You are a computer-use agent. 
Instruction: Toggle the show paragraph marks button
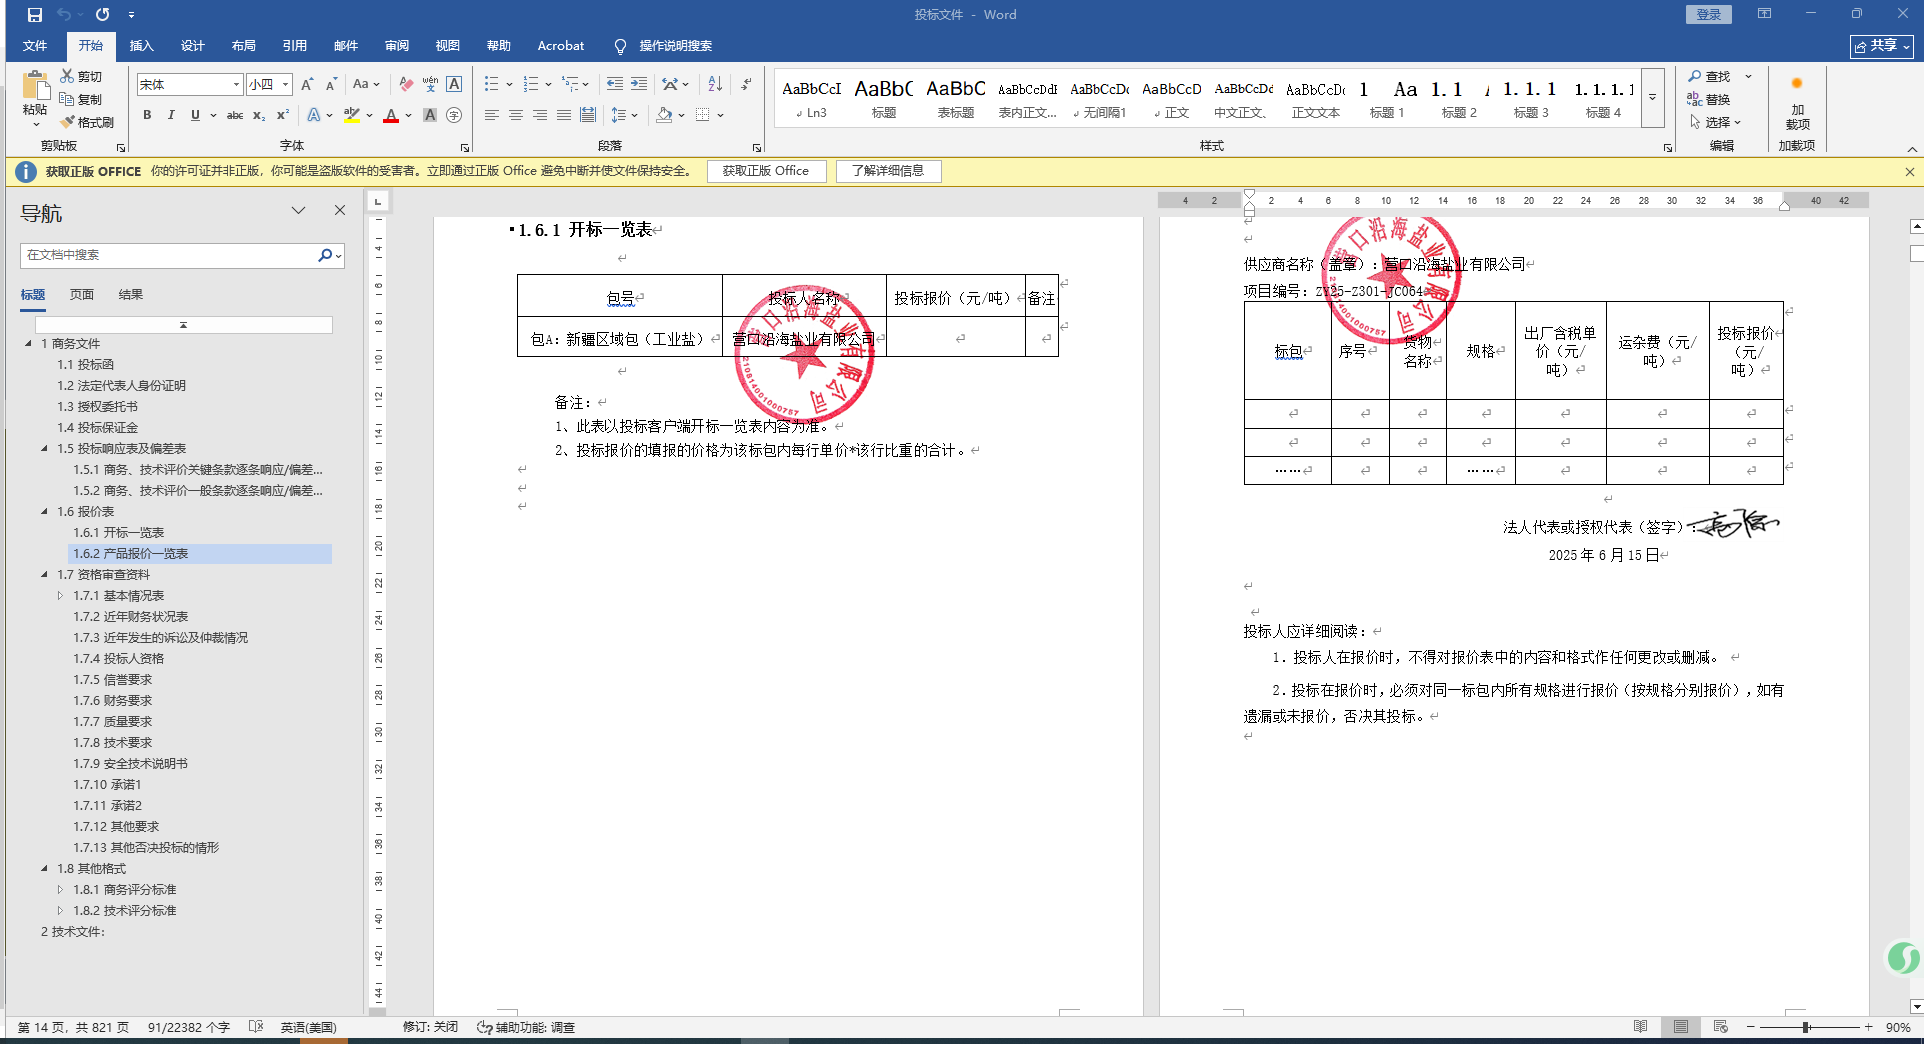tap(746, 84)
